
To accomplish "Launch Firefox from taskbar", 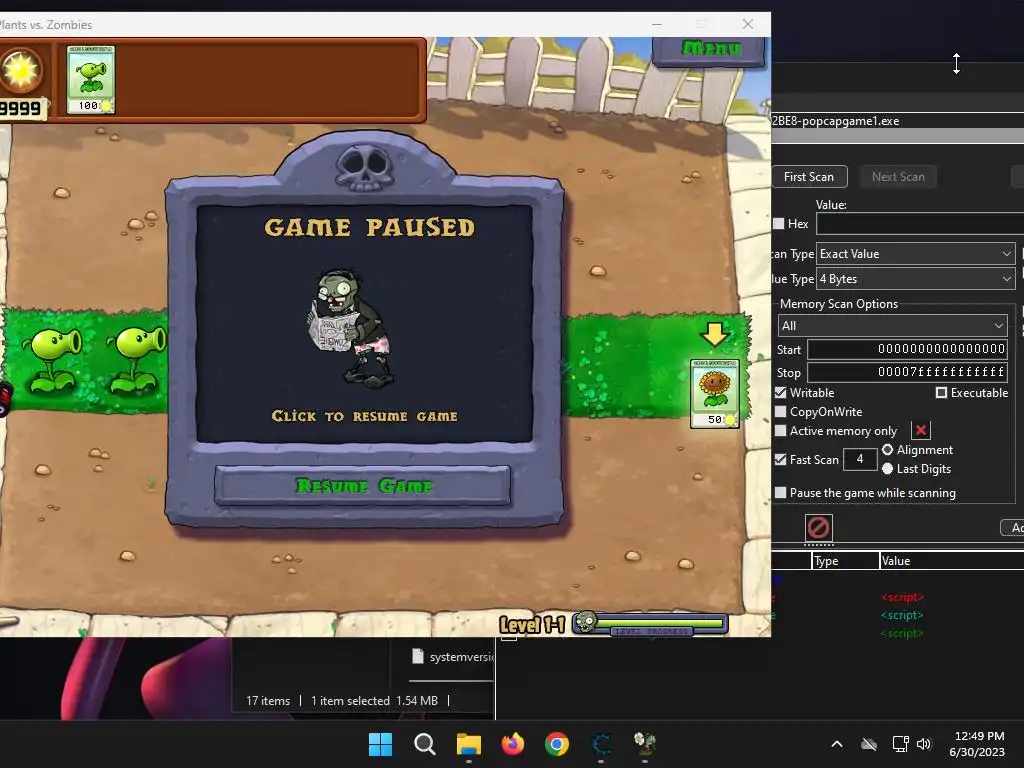I will (513, 744).
